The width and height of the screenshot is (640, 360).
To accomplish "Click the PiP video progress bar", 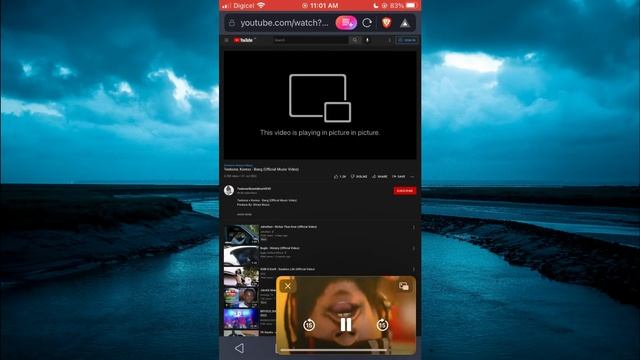I will coord(333,350).
